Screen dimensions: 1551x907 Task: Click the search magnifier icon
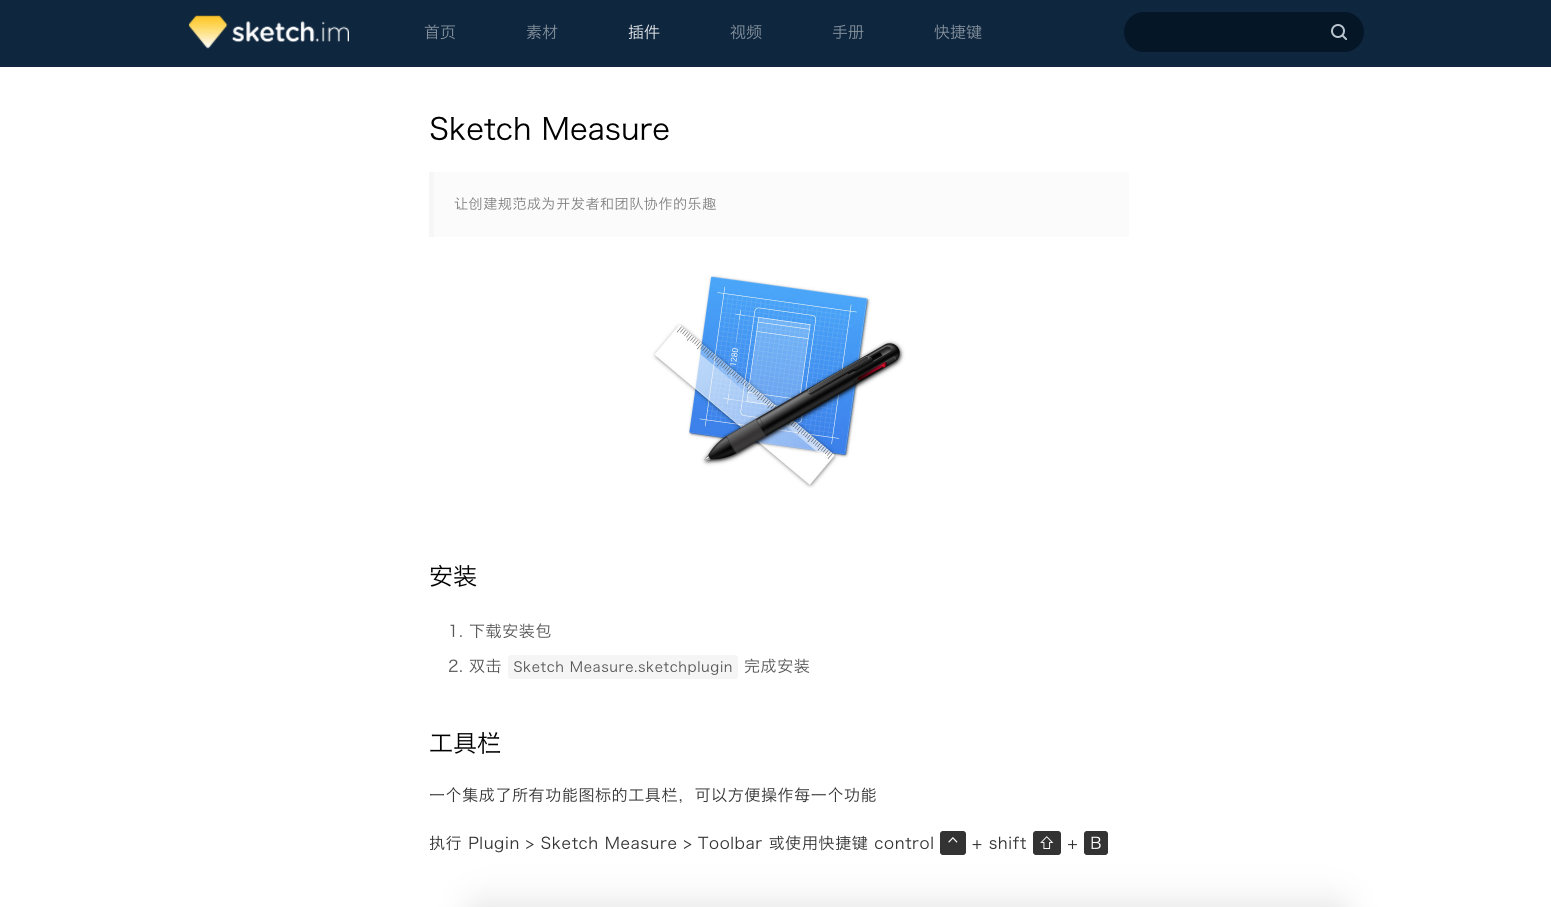tap(1338, 32)
